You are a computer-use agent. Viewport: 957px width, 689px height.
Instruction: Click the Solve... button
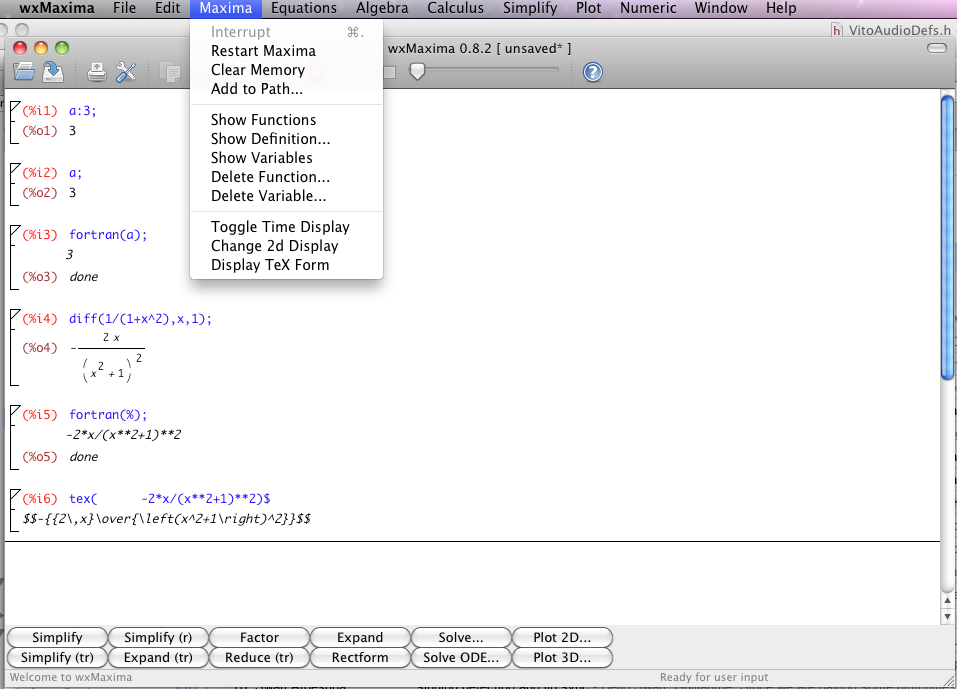[461, 637]
